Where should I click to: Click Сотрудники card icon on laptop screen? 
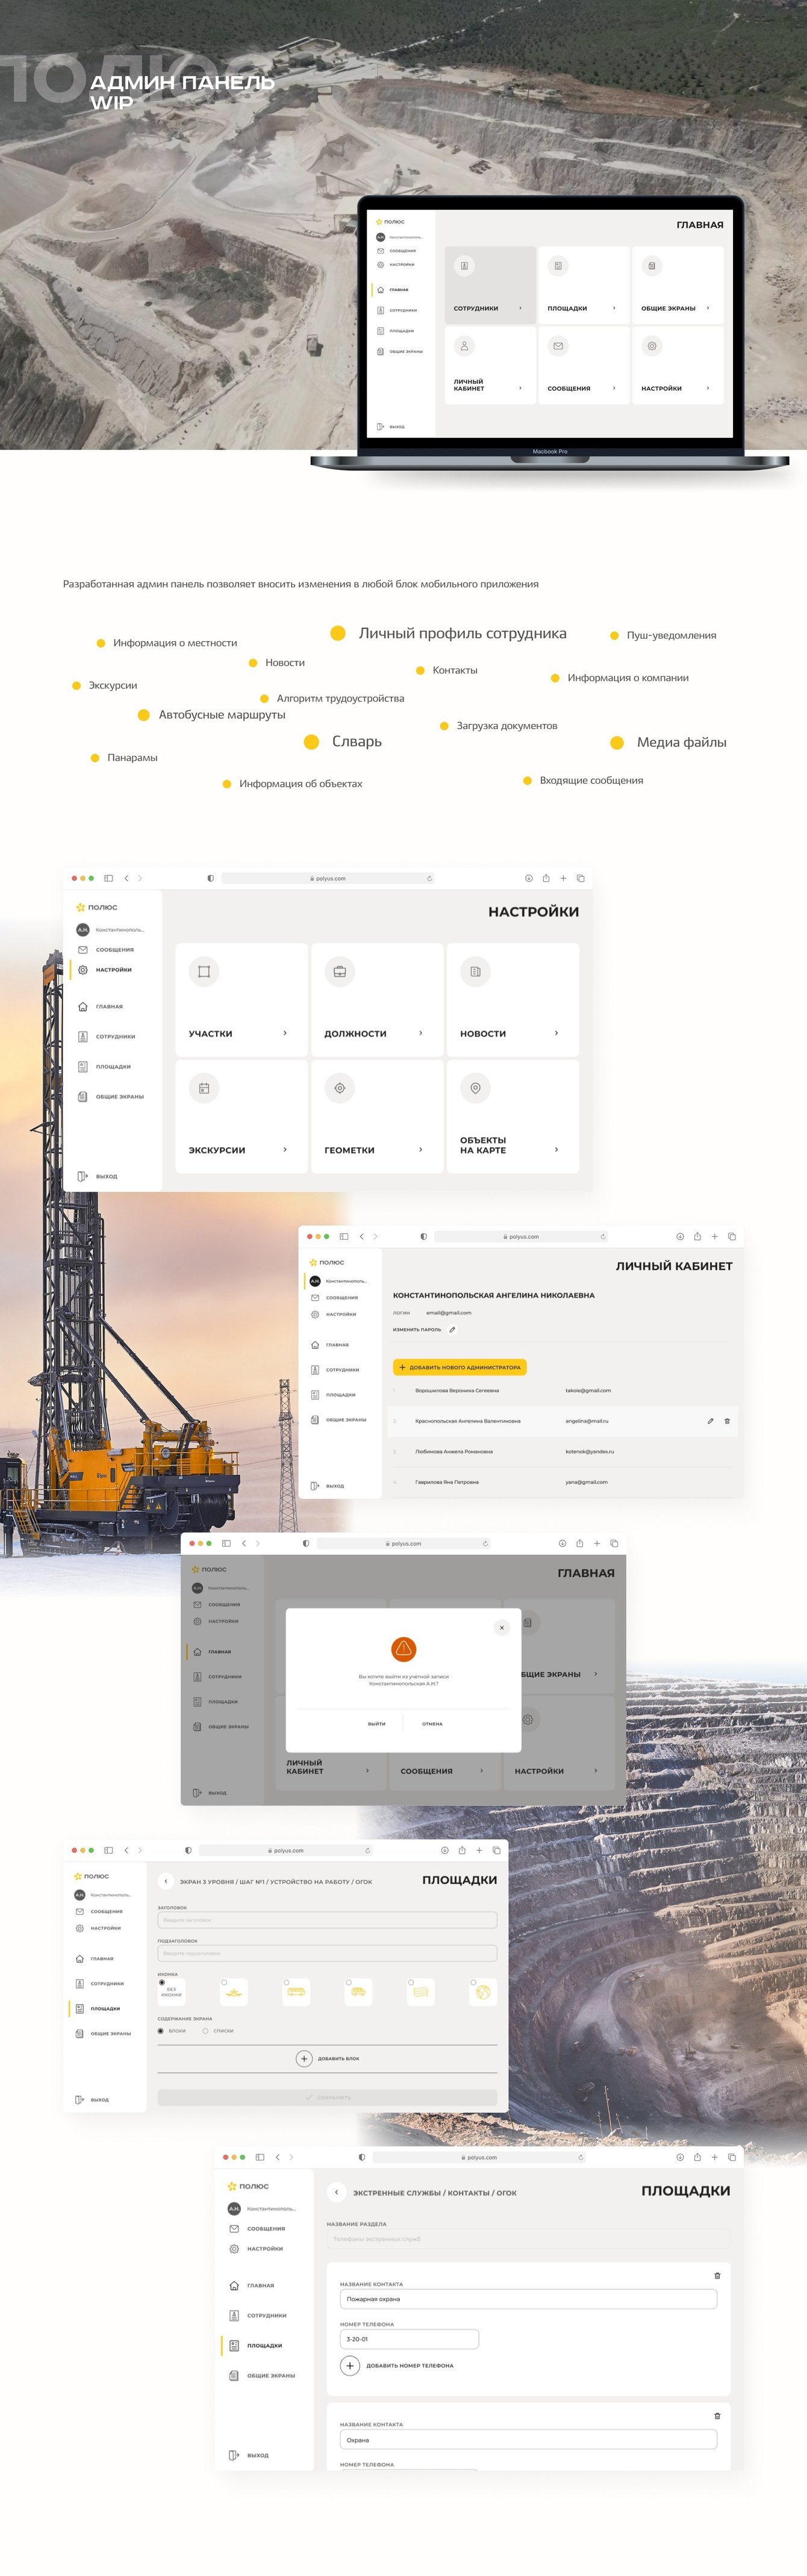(464, 265)
